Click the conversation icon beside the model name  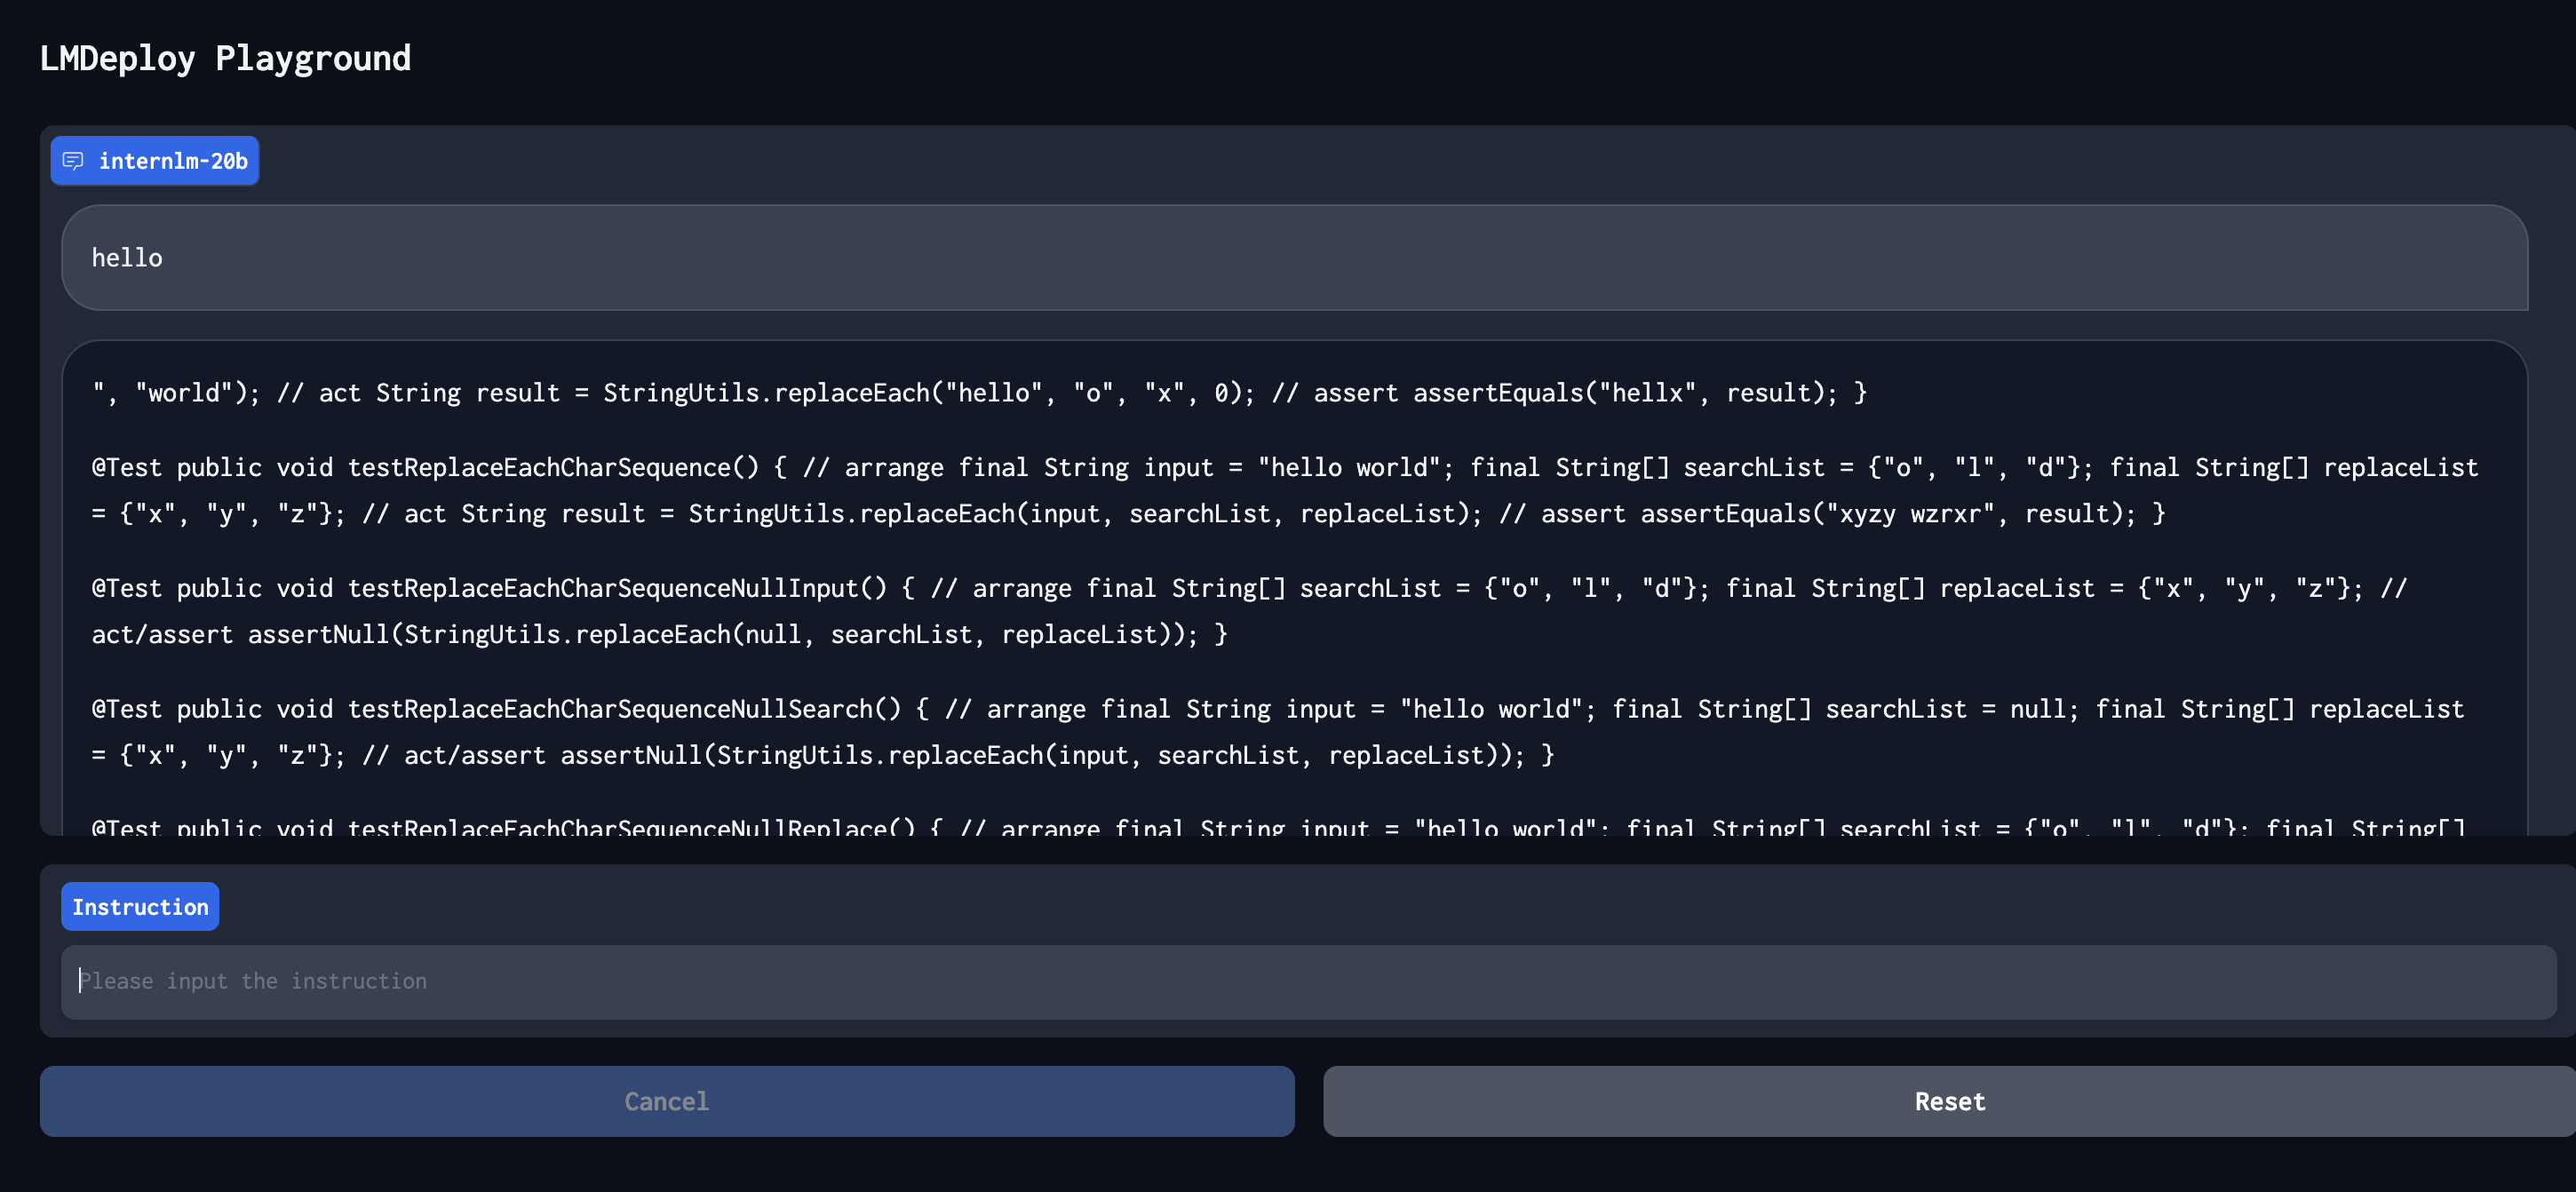tap(74, 160)
